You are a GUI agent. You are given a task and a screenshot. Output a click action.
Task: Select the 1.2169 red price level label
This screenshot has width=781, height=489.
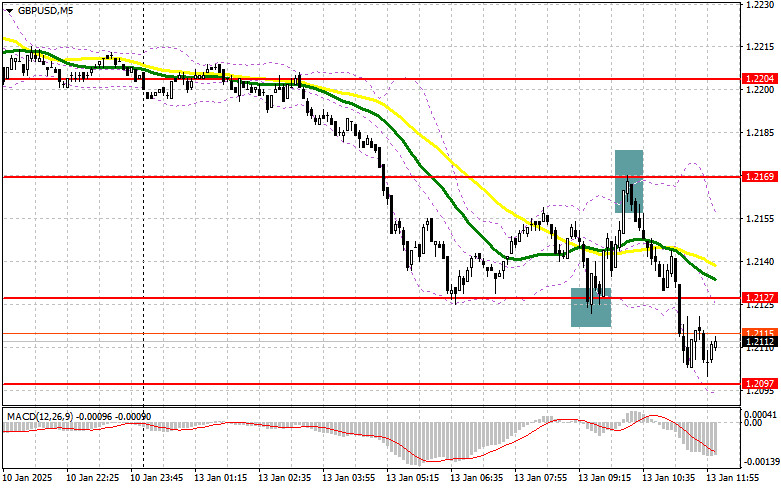(x=760, y=176)
